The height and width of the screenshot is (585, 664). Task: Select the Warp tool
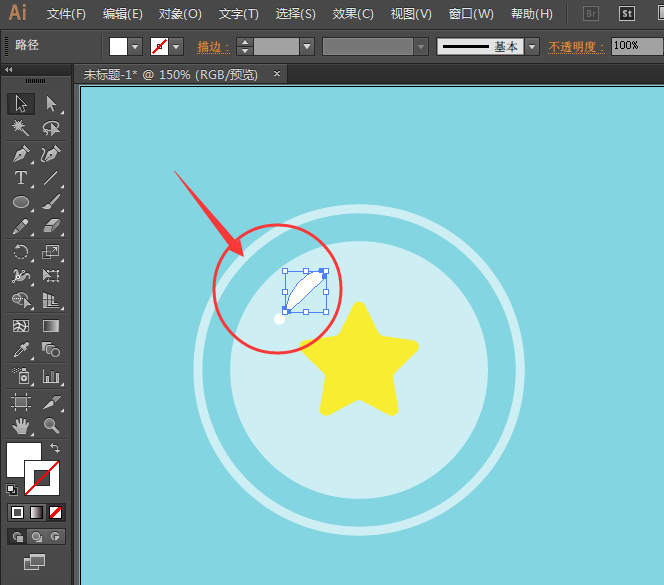click(21, 276)
